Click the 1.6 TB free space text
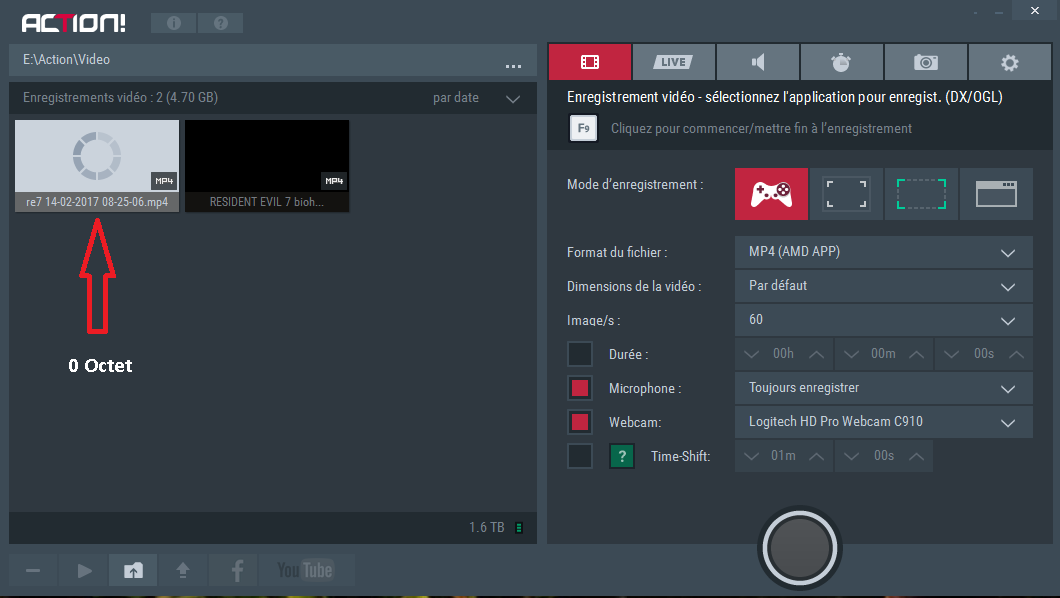The image size is (1060, 598). click(x=487, y=527)
